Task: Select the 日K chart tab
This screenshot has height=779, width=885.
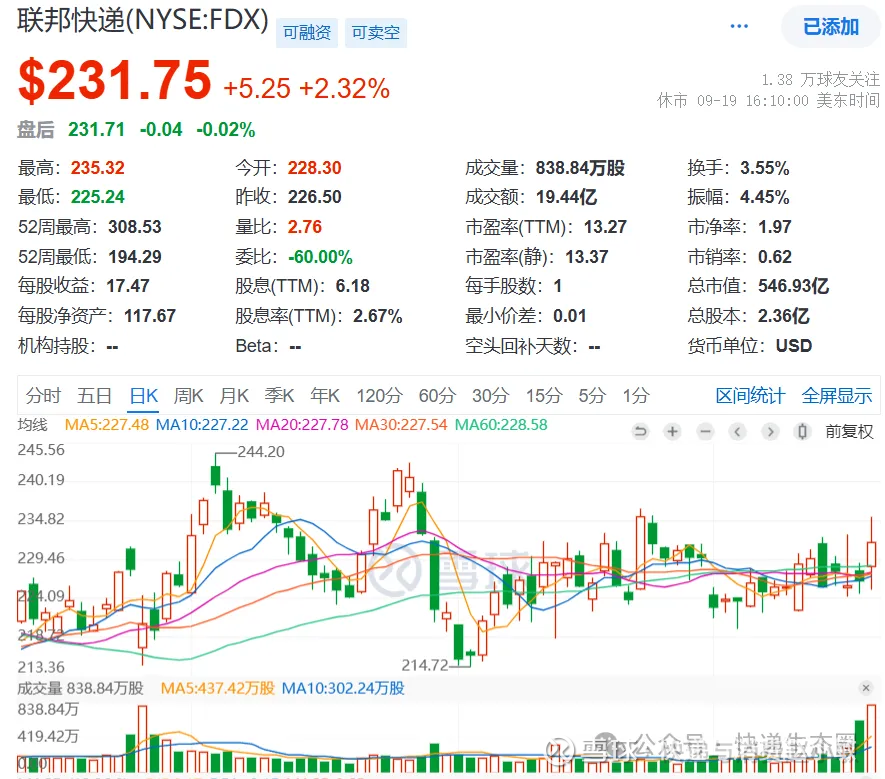Action: 144,396
